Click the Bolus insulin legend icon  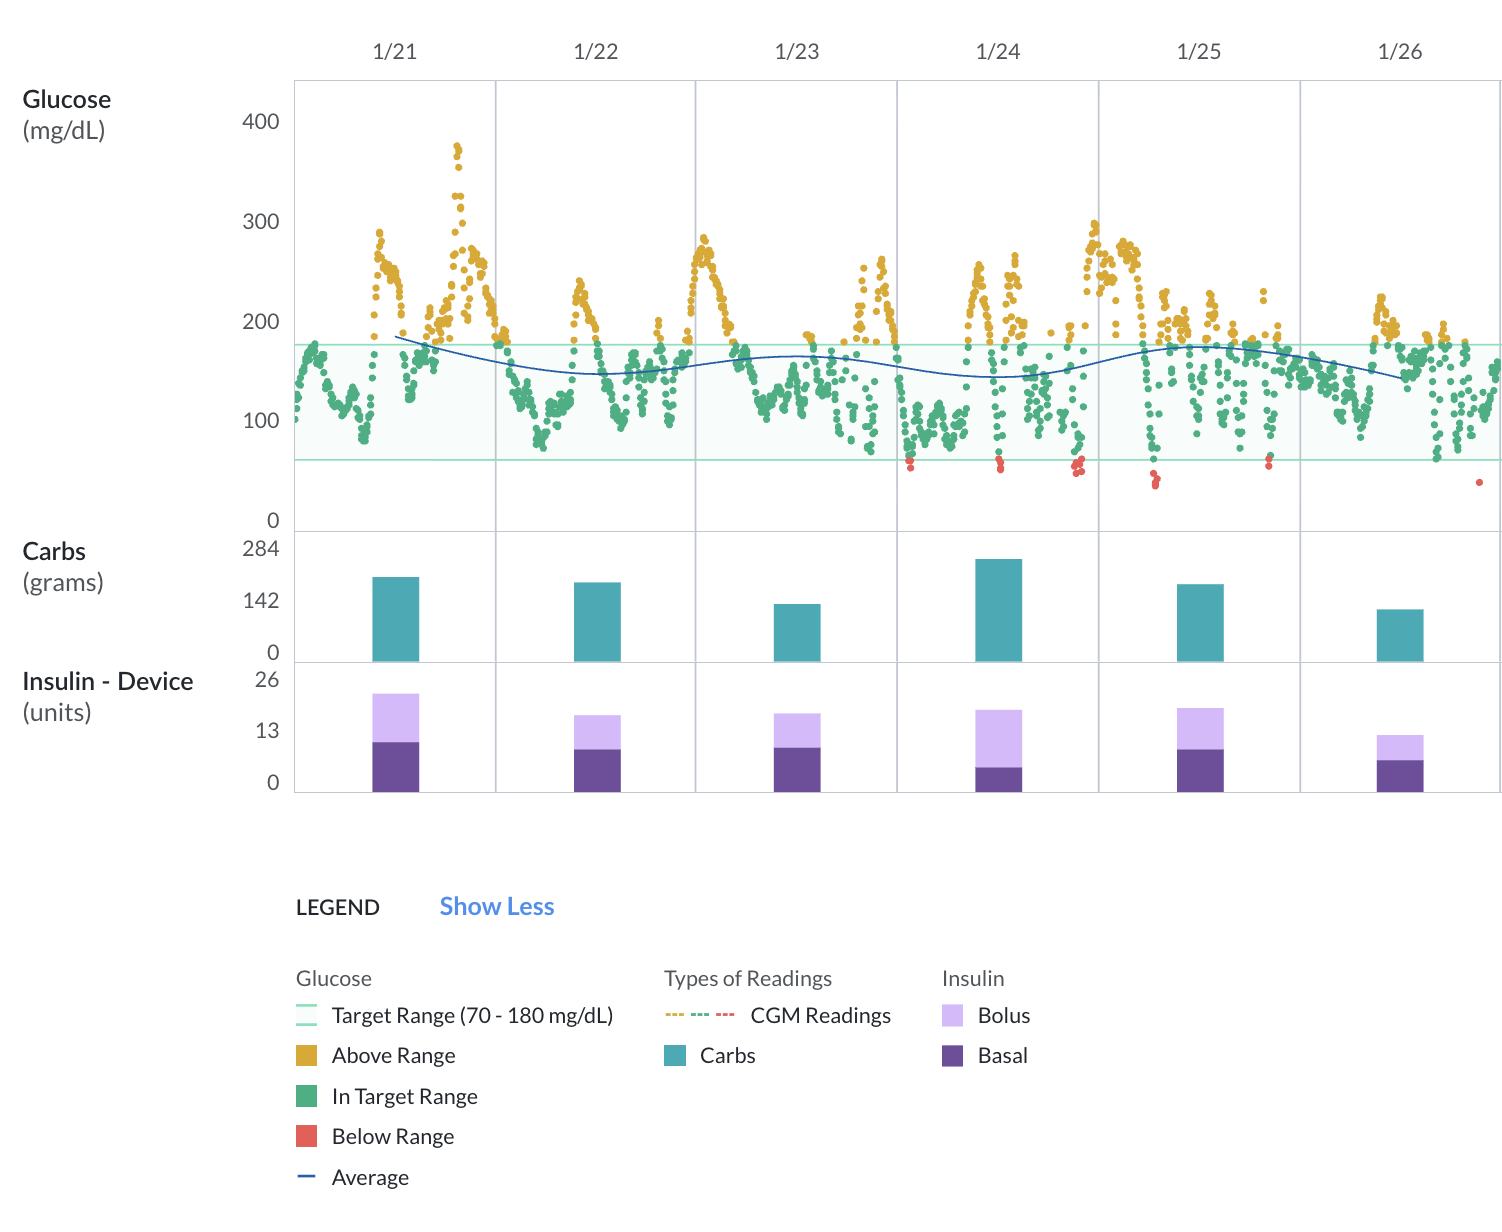click(x=953, y=1015)
